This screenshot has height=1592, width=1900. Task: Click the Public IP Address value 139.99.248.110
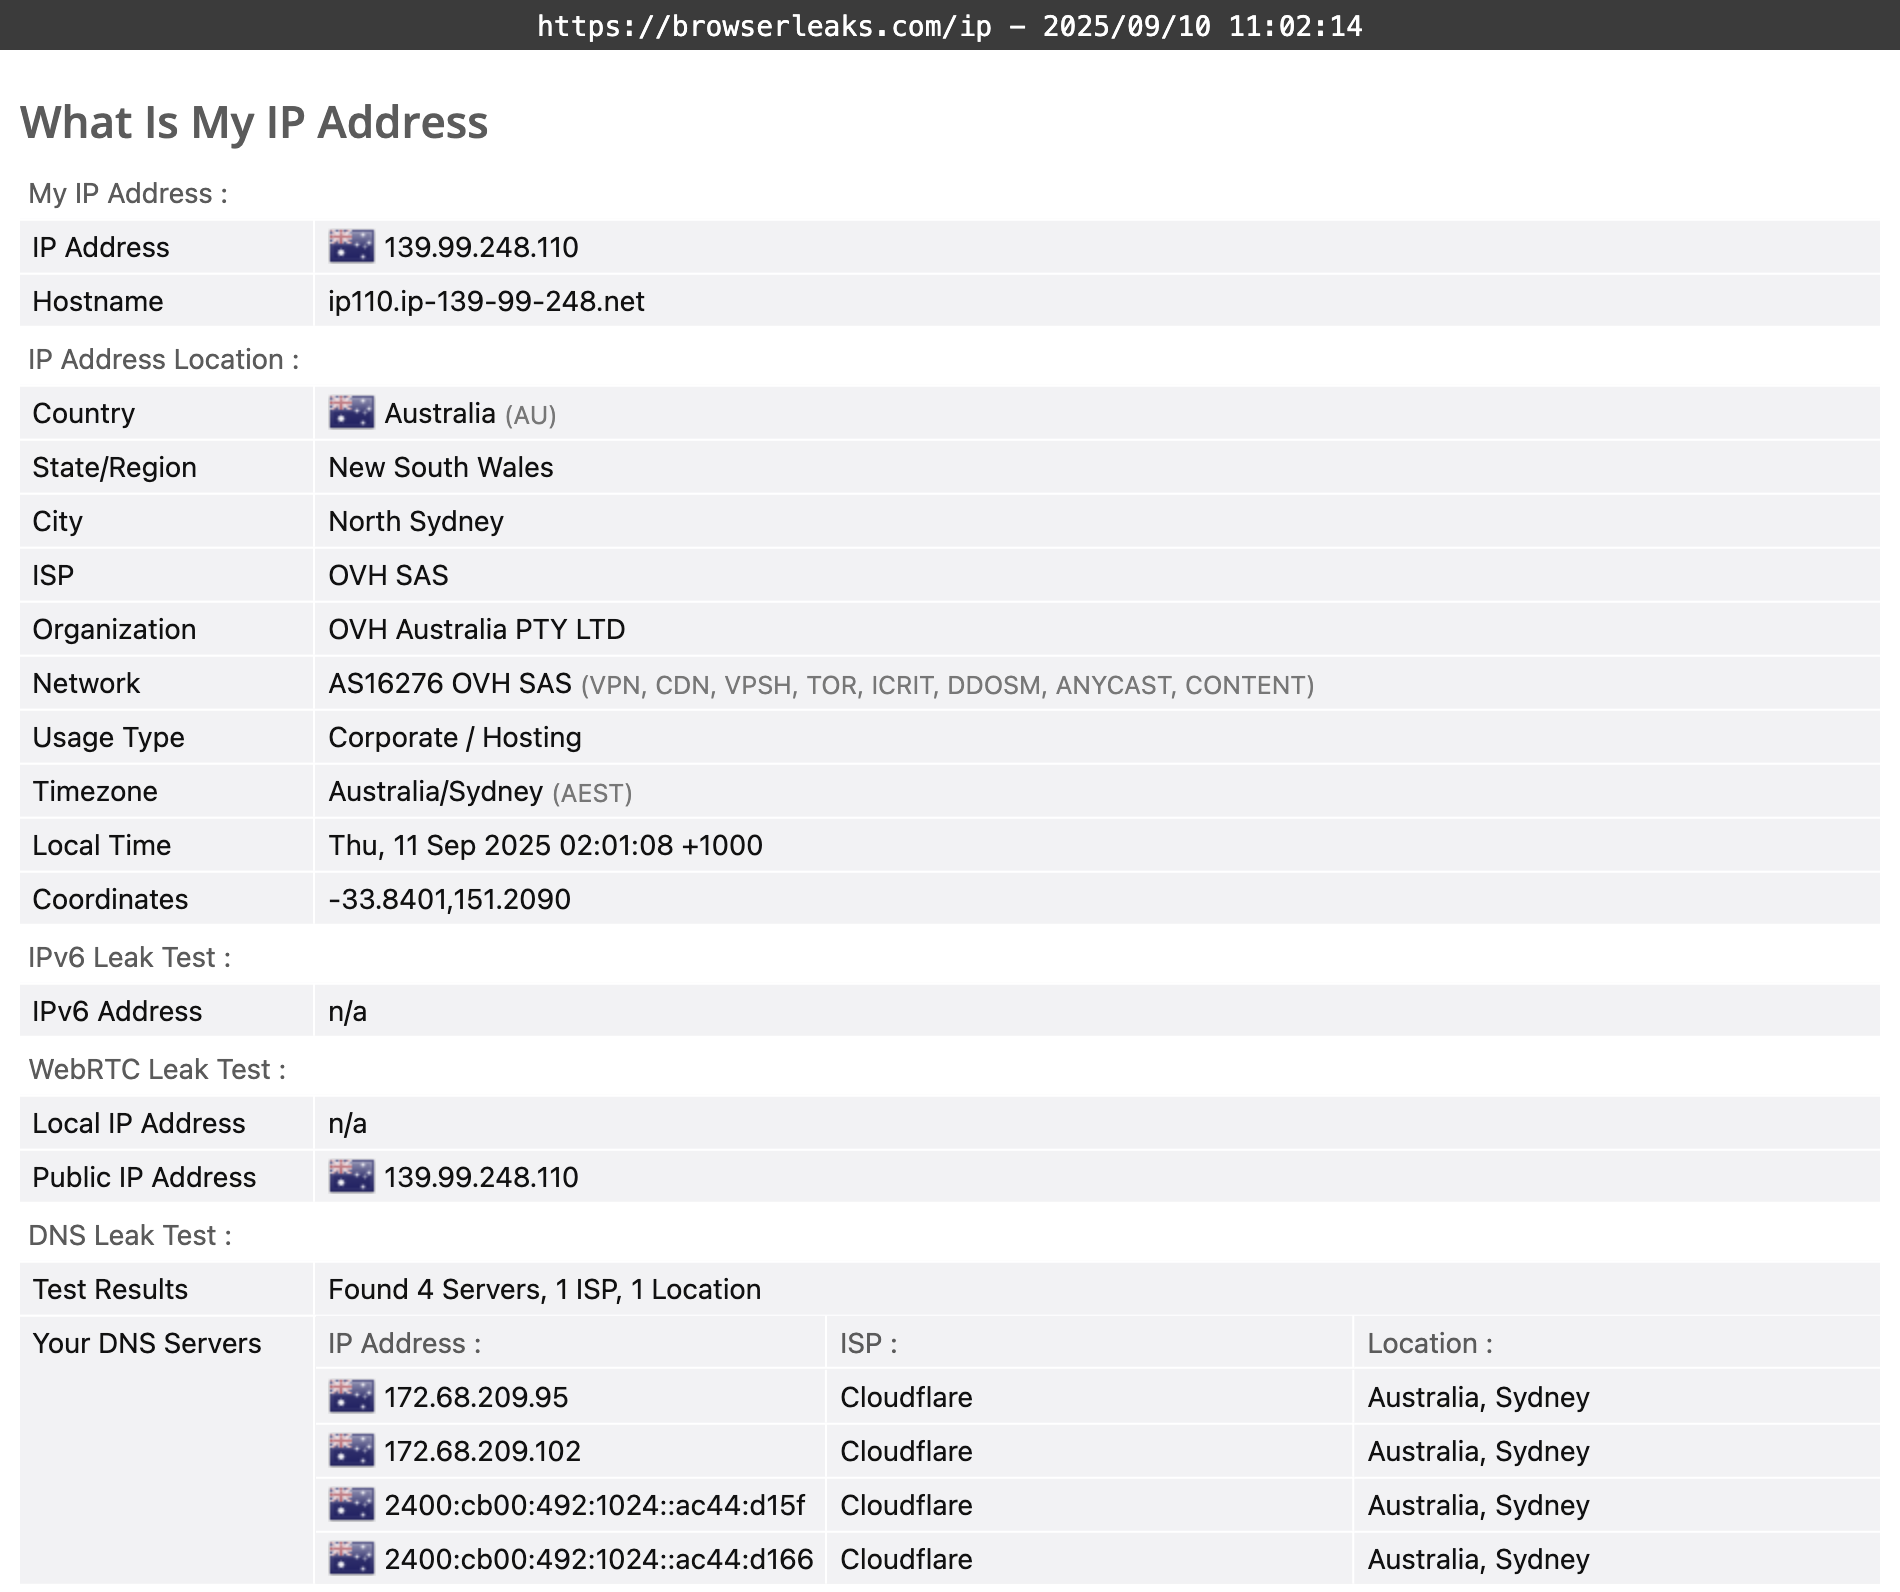coord(481,1177)
